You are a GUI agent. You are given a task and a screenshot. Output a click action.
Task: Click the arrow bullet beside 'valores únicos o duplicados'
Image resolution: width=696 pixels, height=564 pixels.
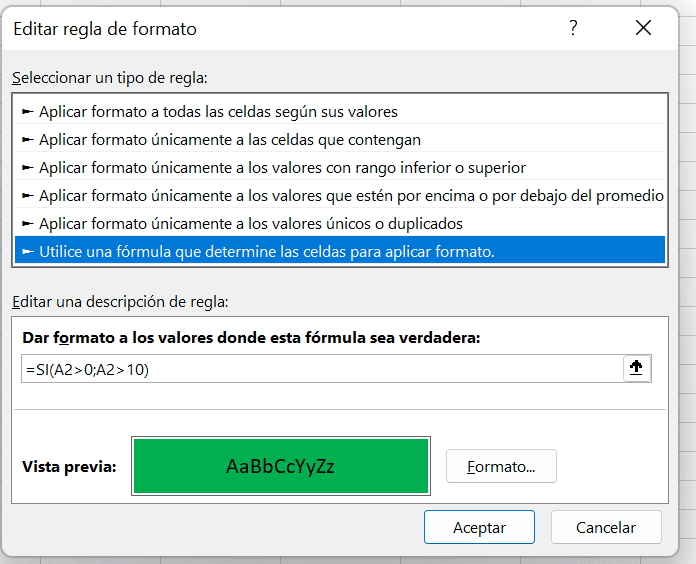[x=28, y=223]
